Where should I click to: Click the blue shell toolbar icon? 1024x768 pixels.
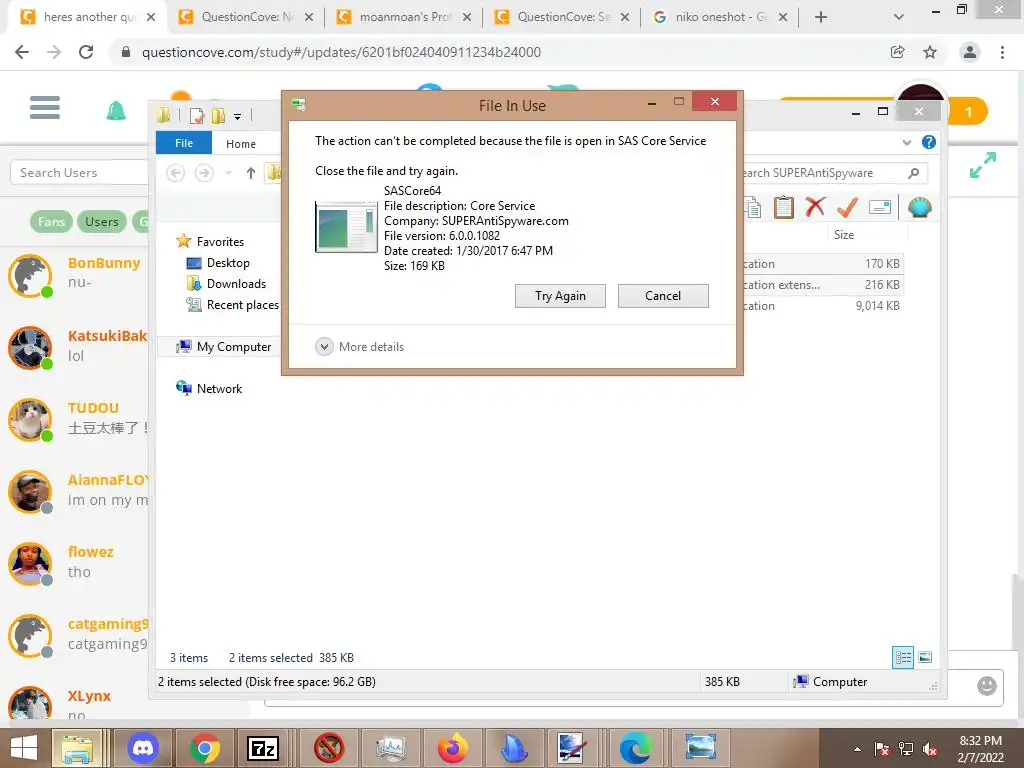920,208
